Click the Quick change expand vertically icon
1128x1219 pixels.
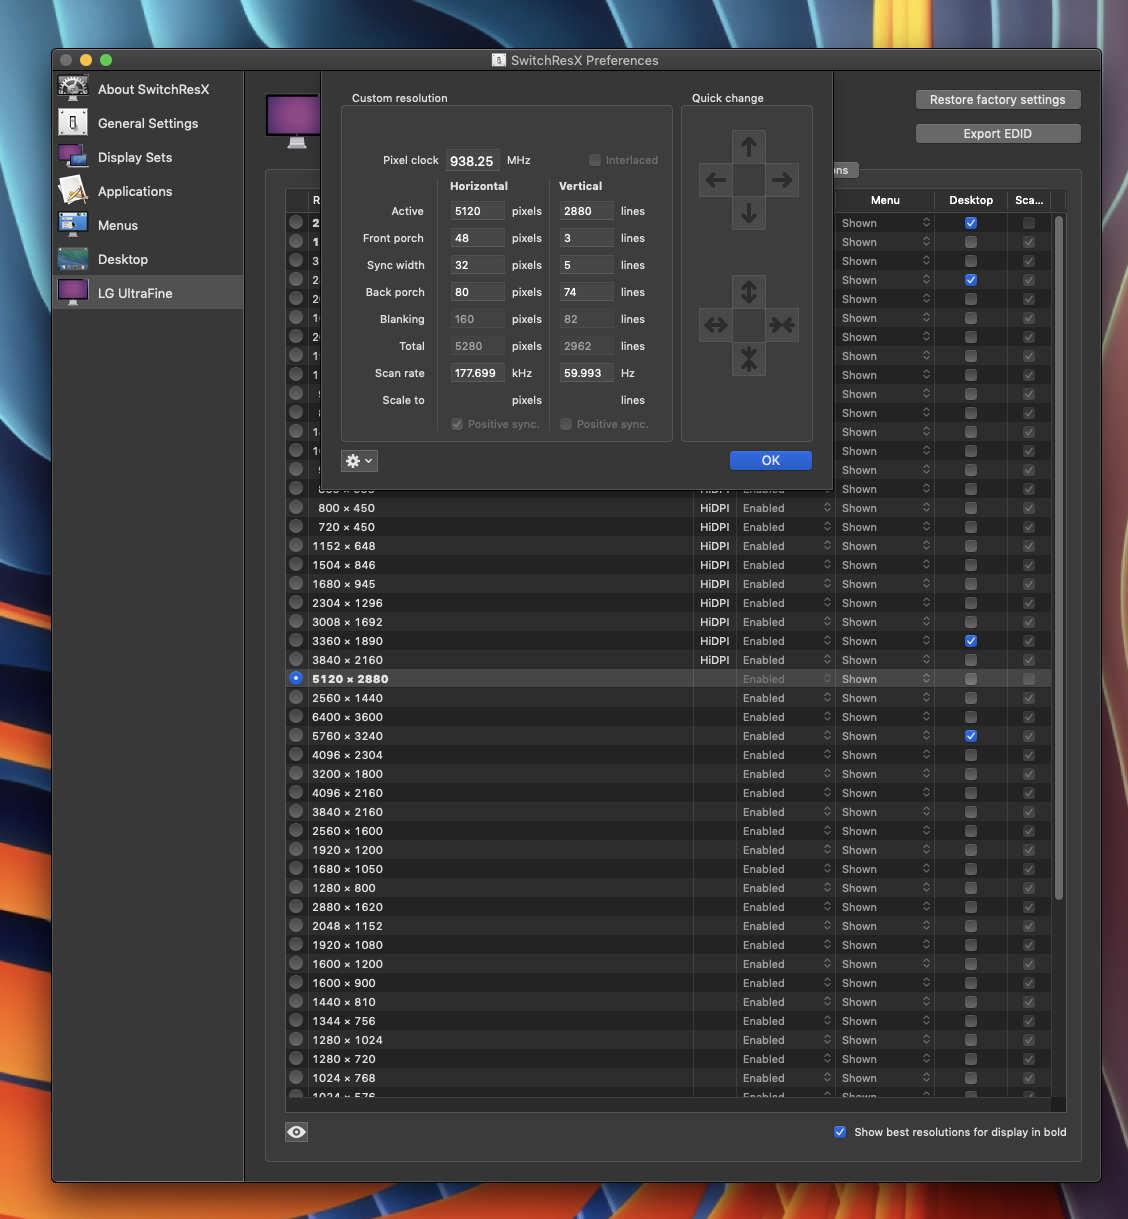pos(749,292)
